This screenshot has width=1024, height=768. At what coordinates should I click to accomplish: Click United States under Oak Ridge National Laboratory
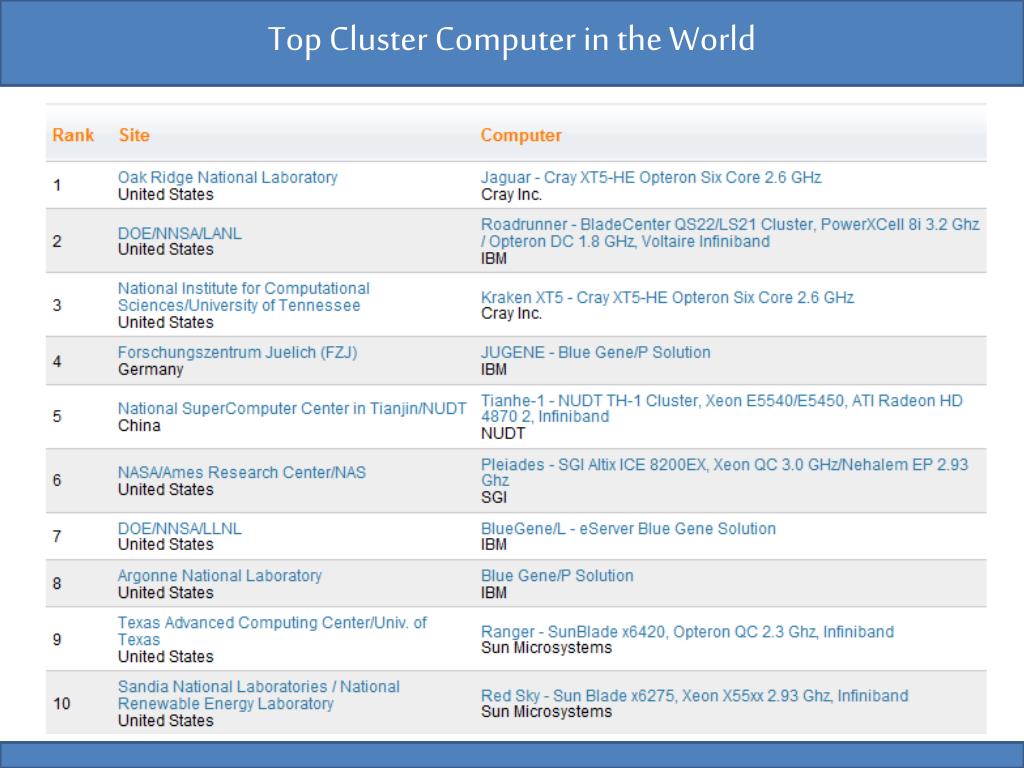(166, 195)
